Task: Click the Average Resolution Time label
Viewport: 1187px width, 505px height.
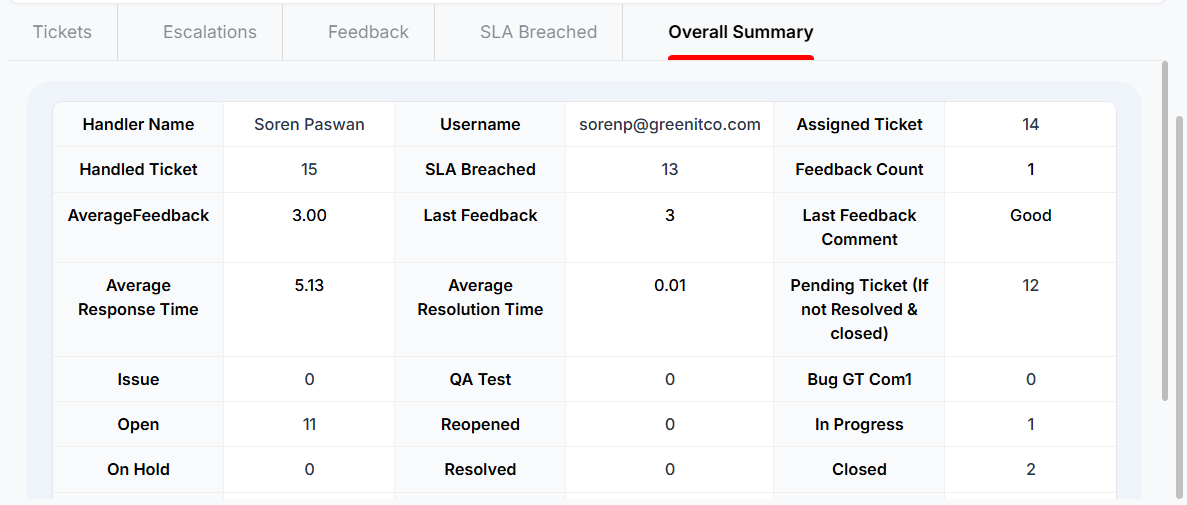Action: (480, 298)
